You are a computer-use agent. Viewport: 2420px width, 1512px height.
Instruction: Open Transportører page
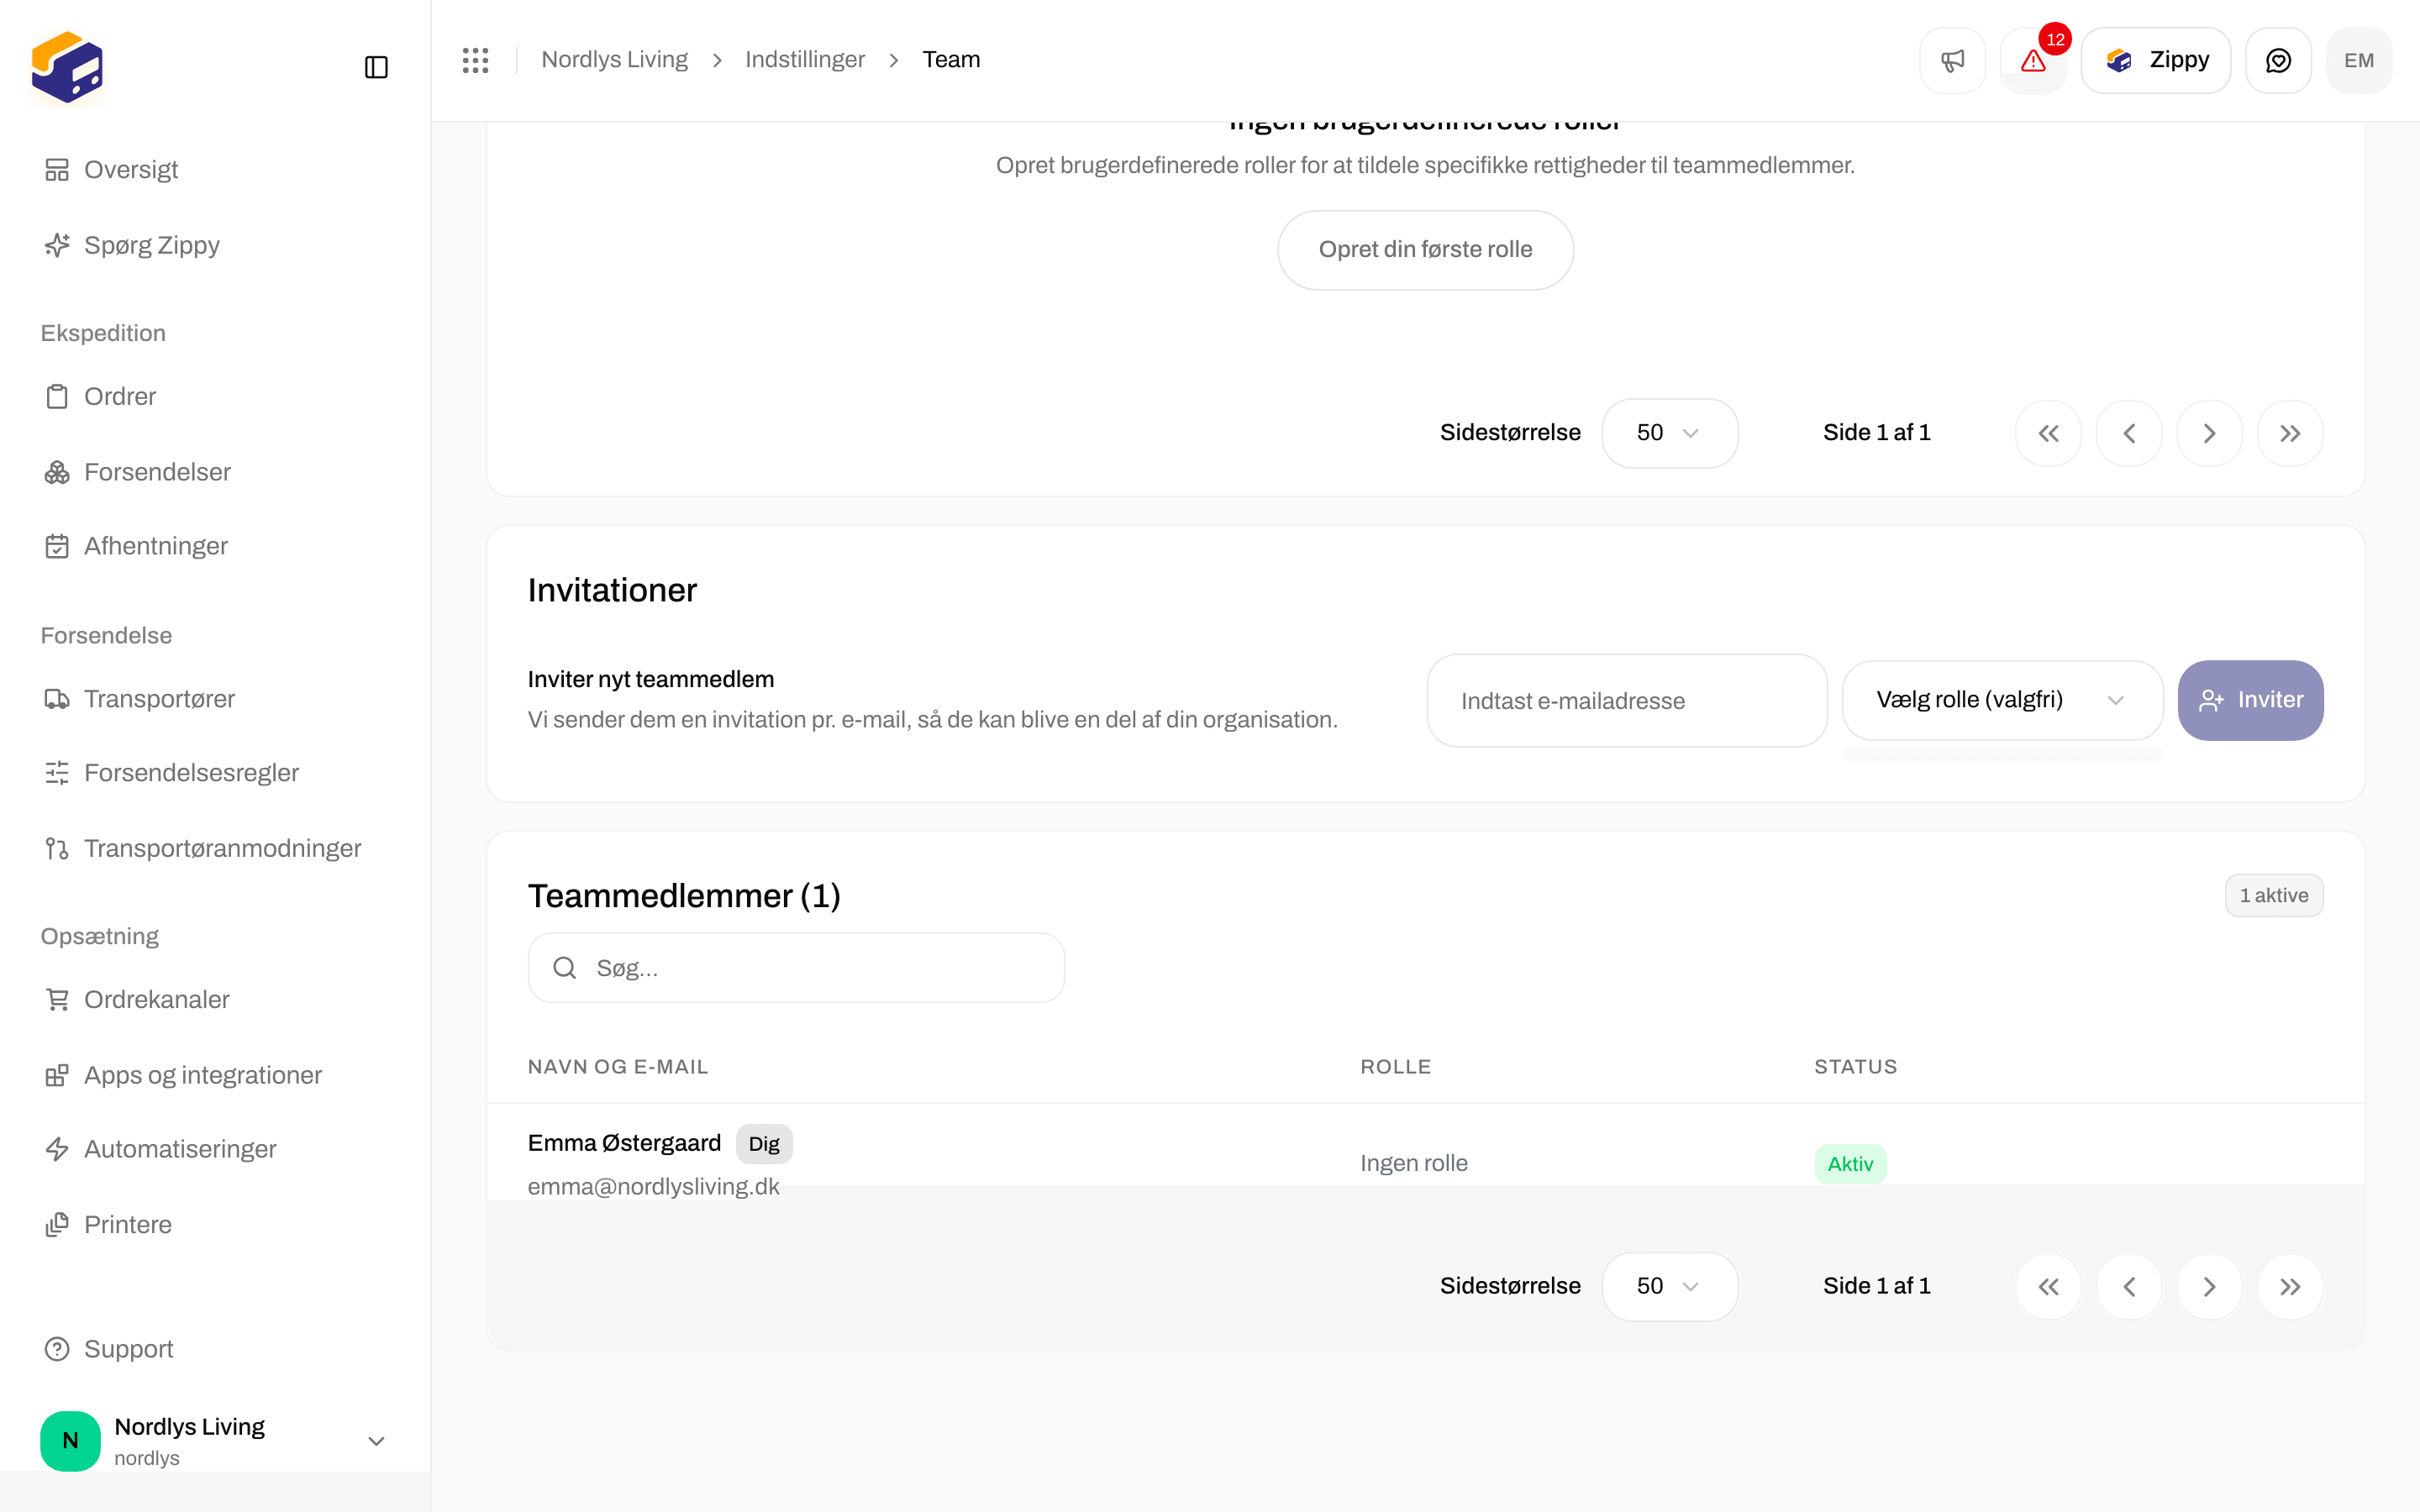pyautogui.click(x=215, y=699)
